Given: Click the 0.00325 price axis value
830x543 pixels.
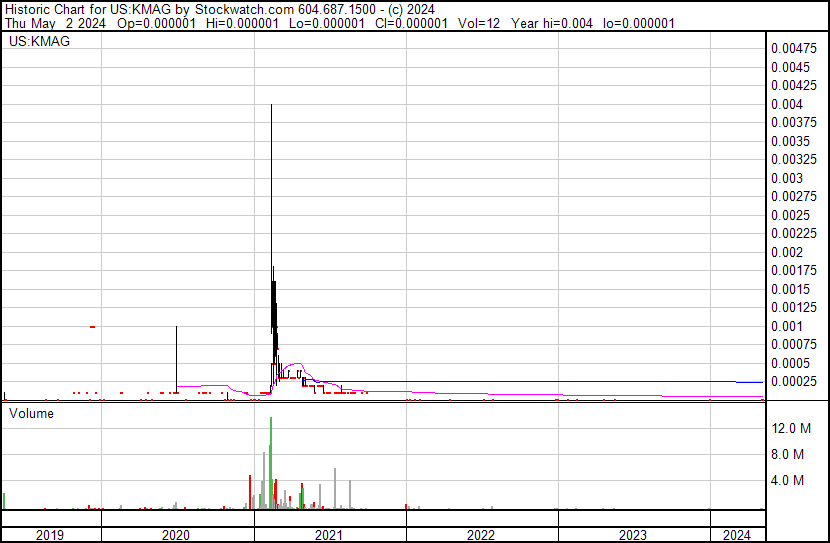Looking at the screenshot, I should click(794, 159).
